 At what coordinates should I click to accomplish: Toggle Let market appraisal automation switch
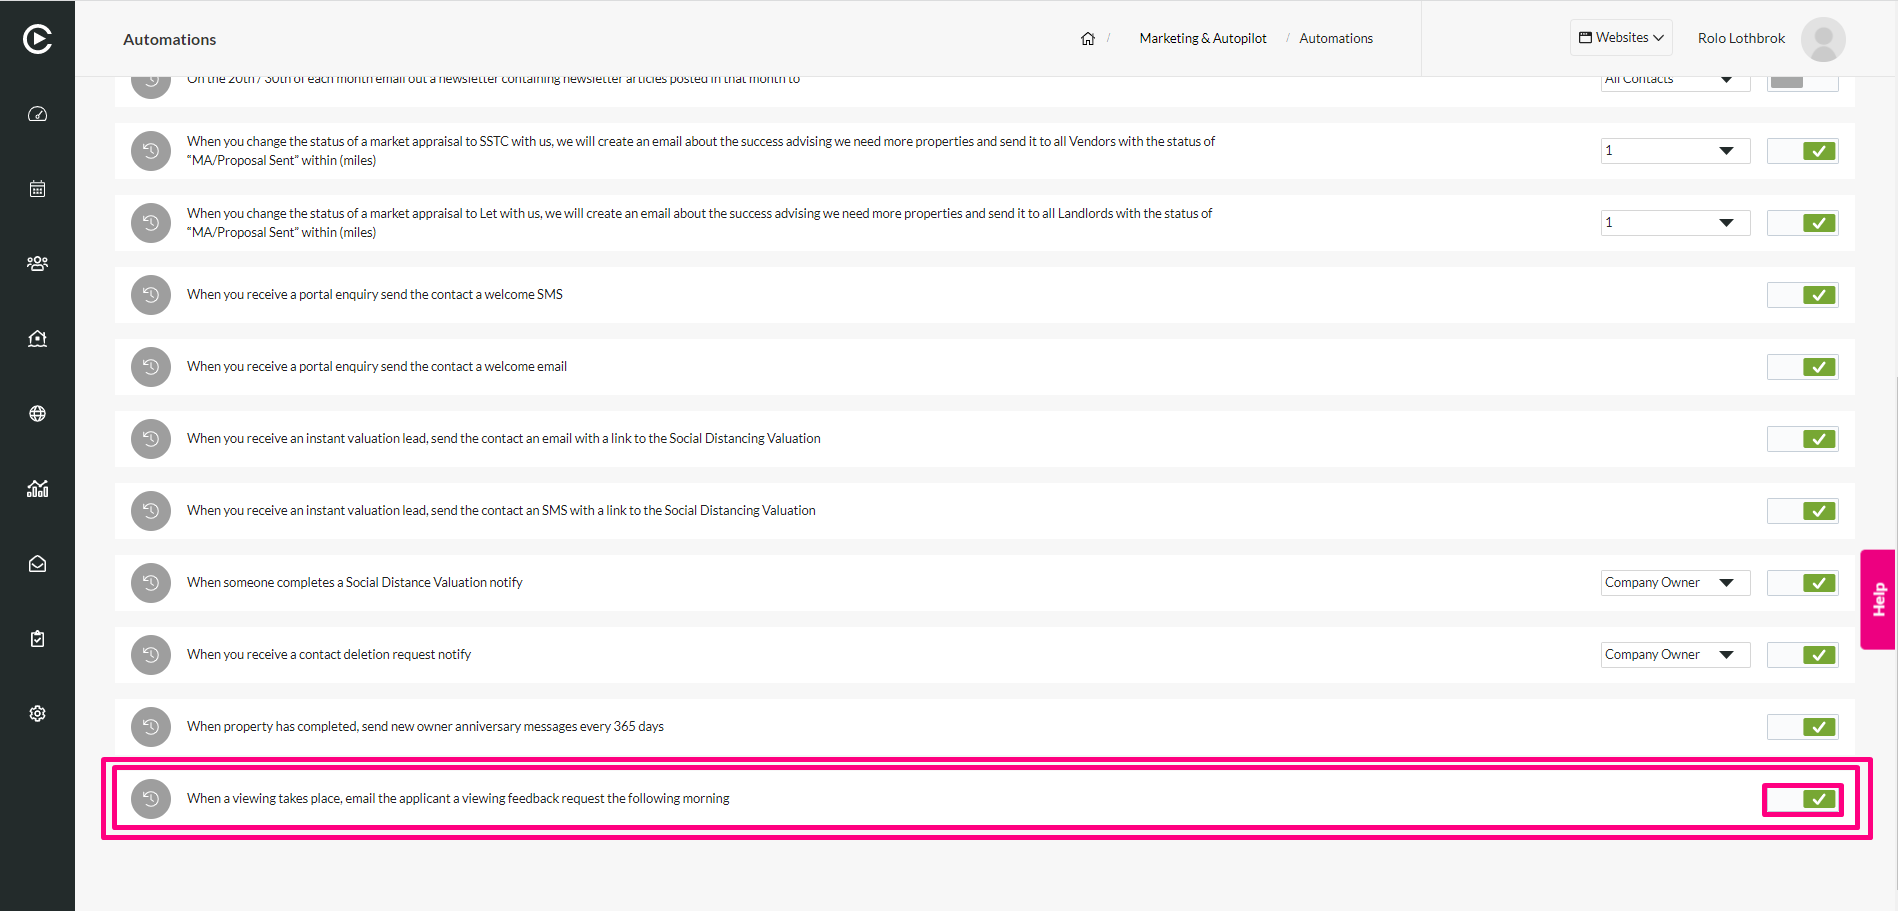(x=1802, y=223)
